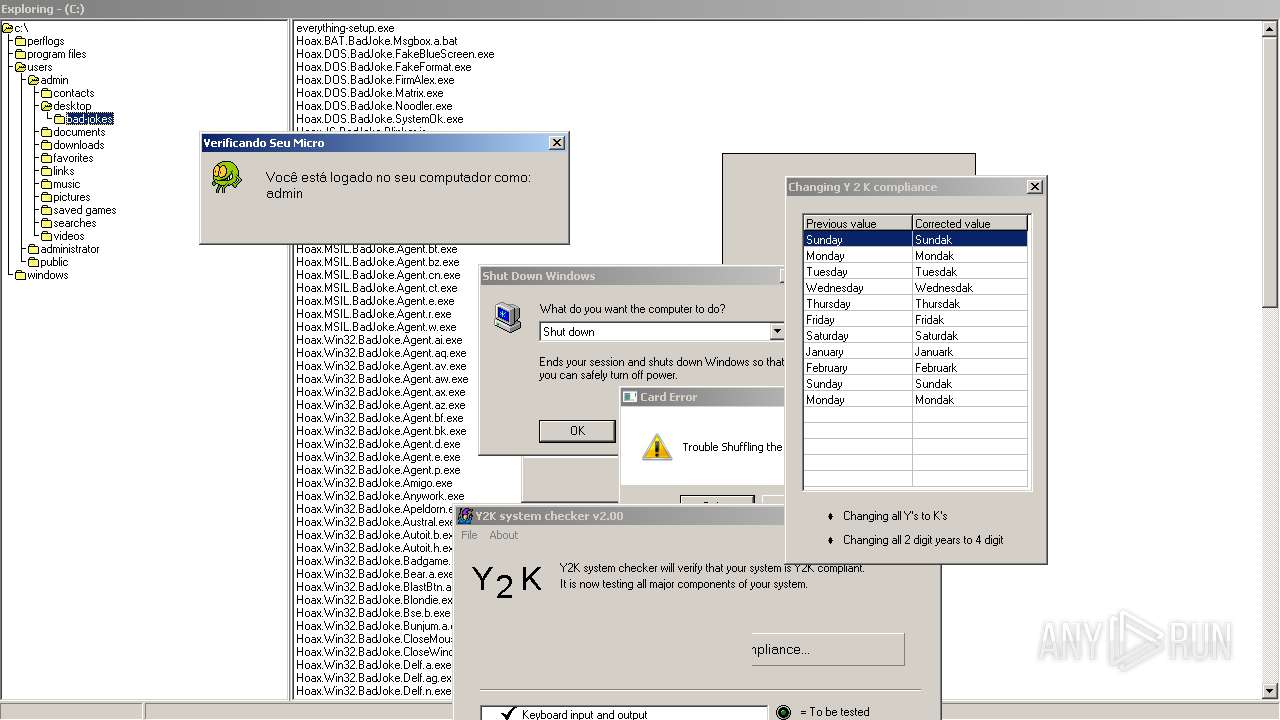Click the 'Fridak' corrected value cell

point(970,320)
